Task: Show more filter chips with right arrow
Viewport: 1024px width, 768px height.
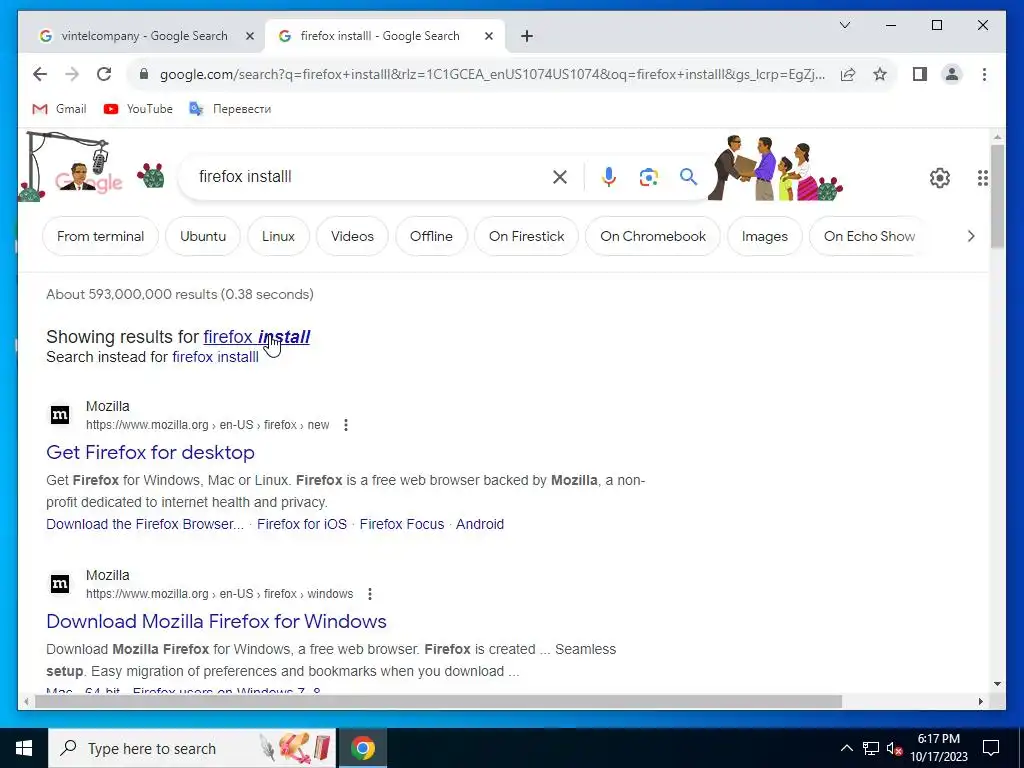Action: (971, 236)
